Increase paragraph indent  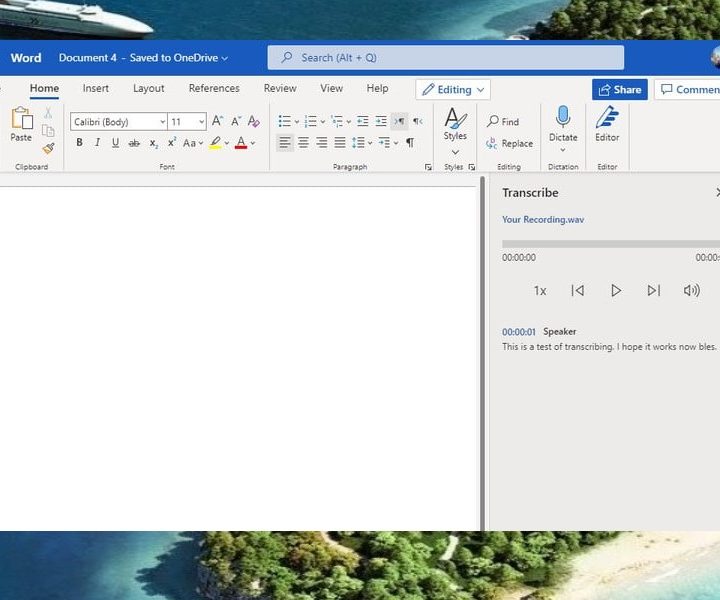pos(381,121)
